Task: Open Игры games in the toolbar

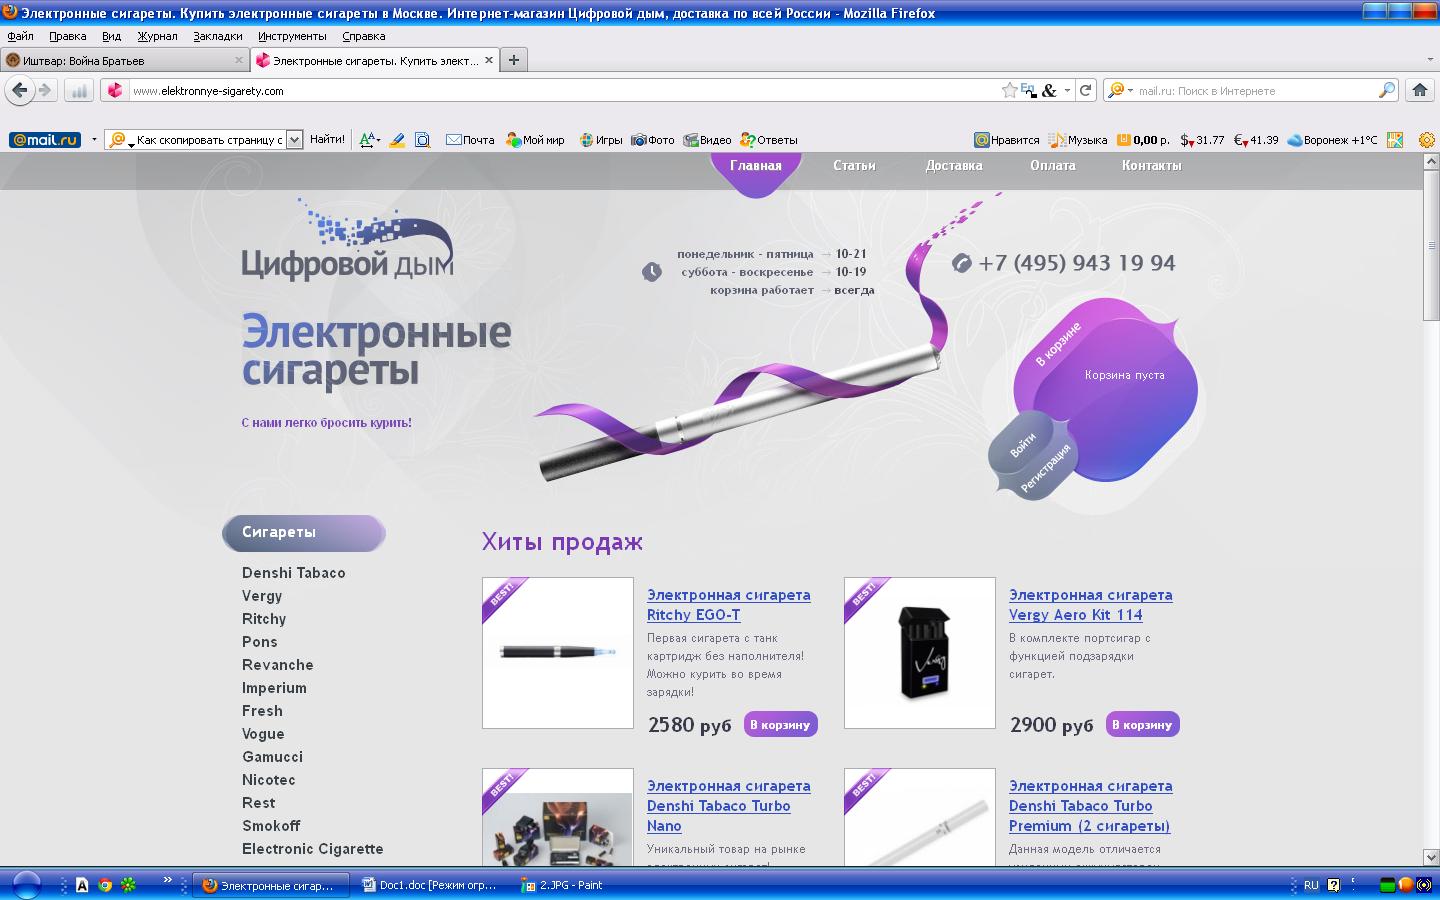Action: (x=601, y=140)
